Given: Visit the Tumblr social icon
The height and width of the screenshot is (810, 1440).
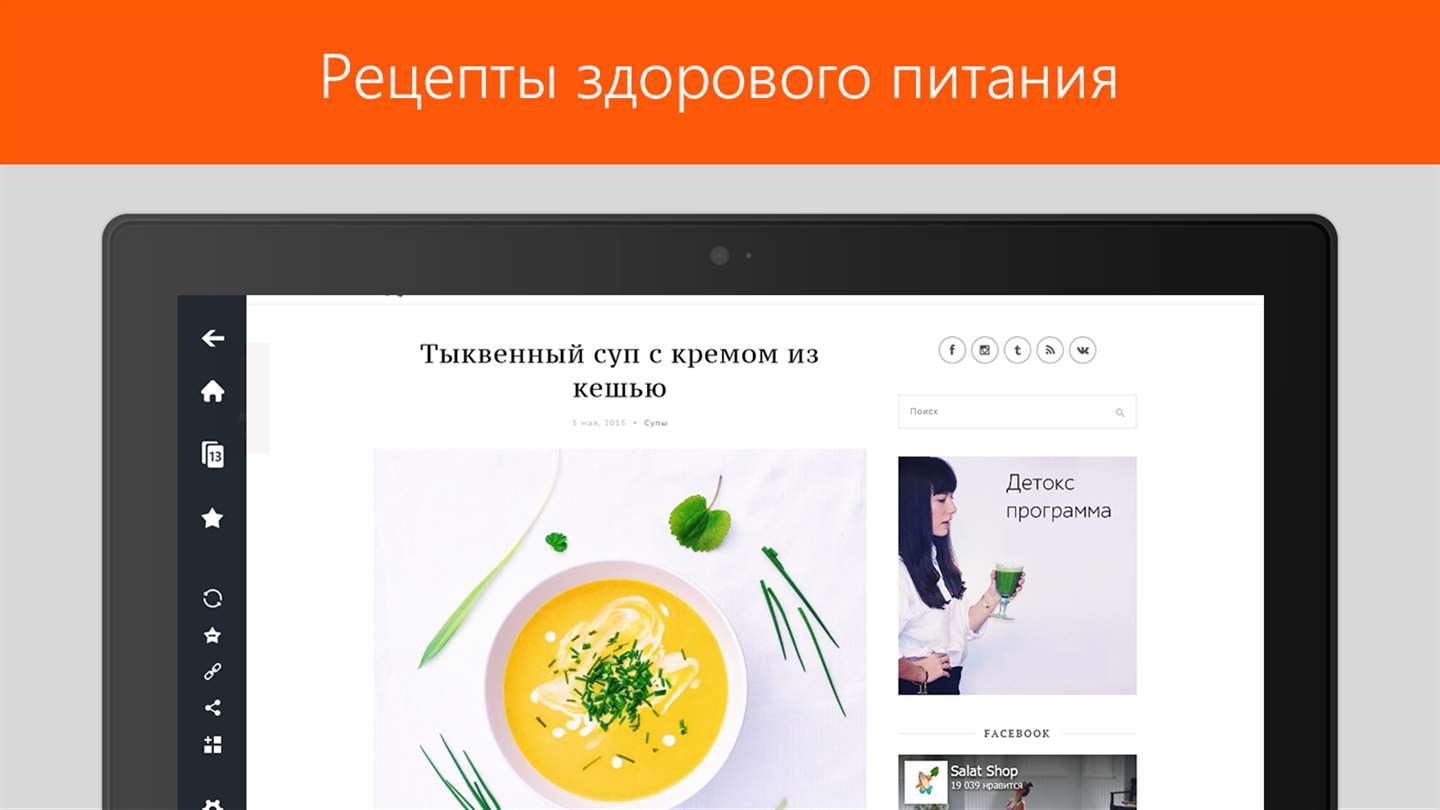Looking at the screenshot, I should pos(1017,350).
